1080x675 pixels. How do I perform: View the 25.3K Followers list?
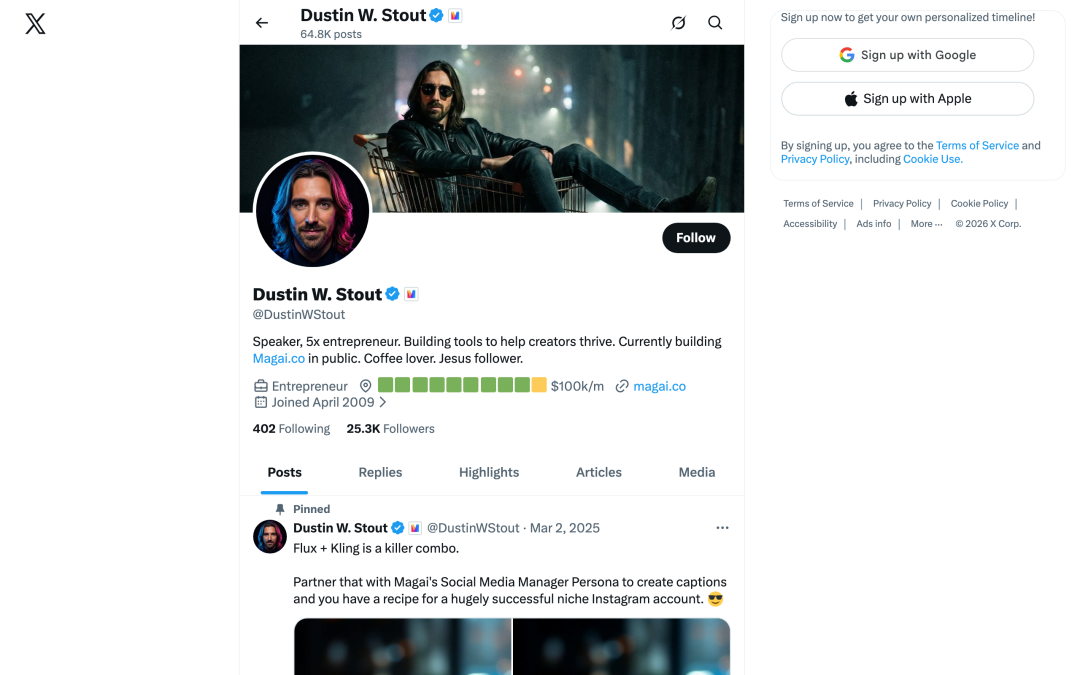click(x=390, y=428)
